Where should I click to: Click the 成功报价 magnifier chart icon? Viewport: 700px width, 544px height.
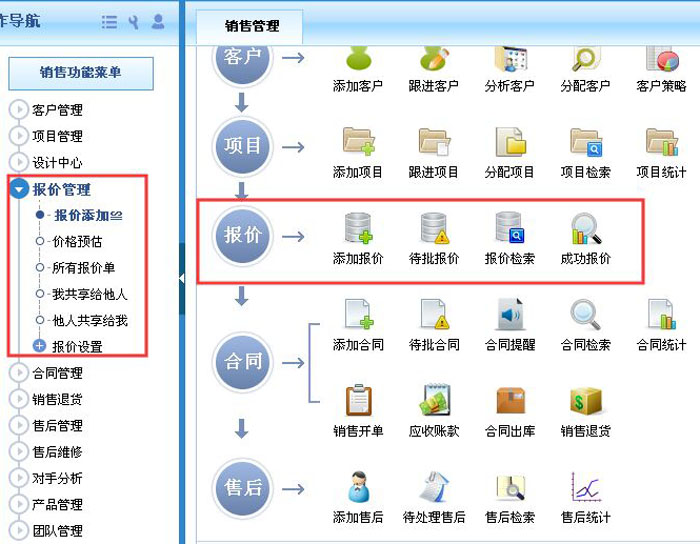point(586,229)
